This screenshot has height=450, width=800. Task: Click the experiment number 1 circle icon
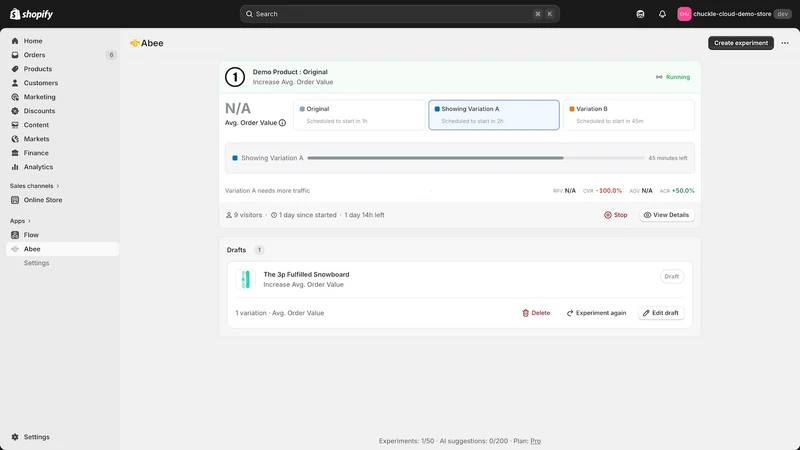[x=235, y=77]
